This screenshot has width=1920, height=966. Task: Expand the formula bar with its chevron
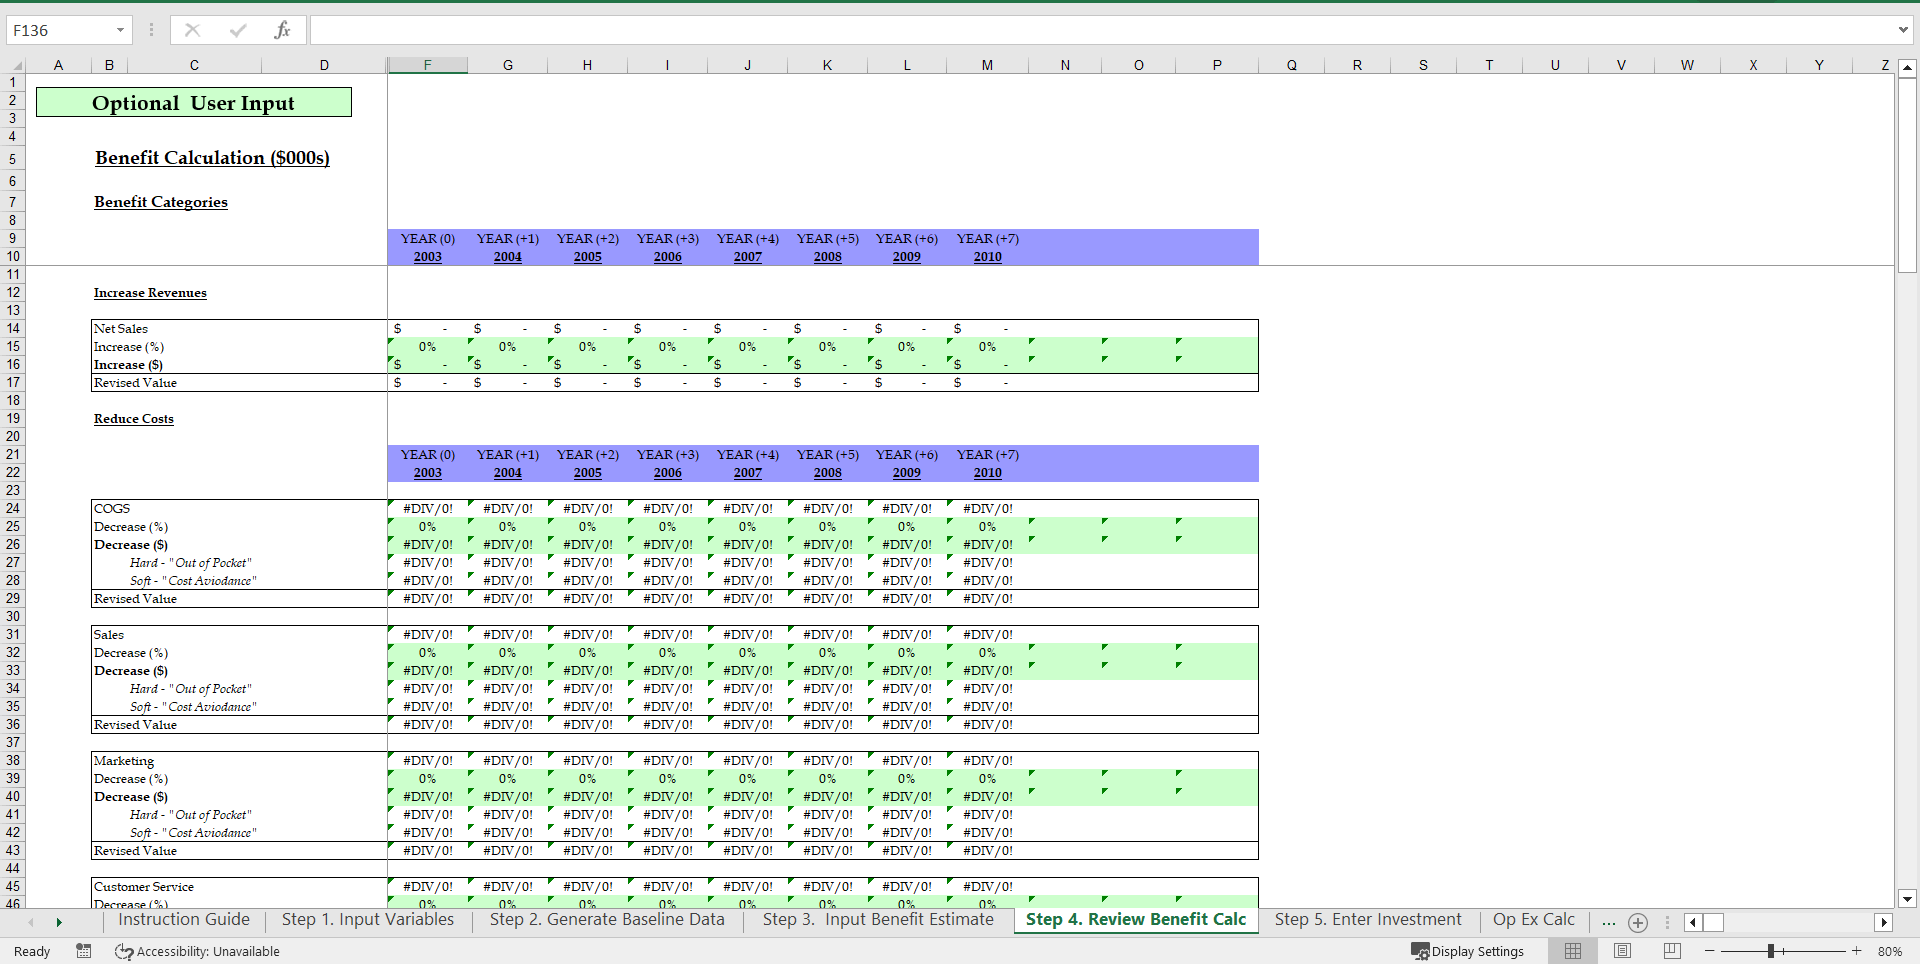[x=1904, y=29]
